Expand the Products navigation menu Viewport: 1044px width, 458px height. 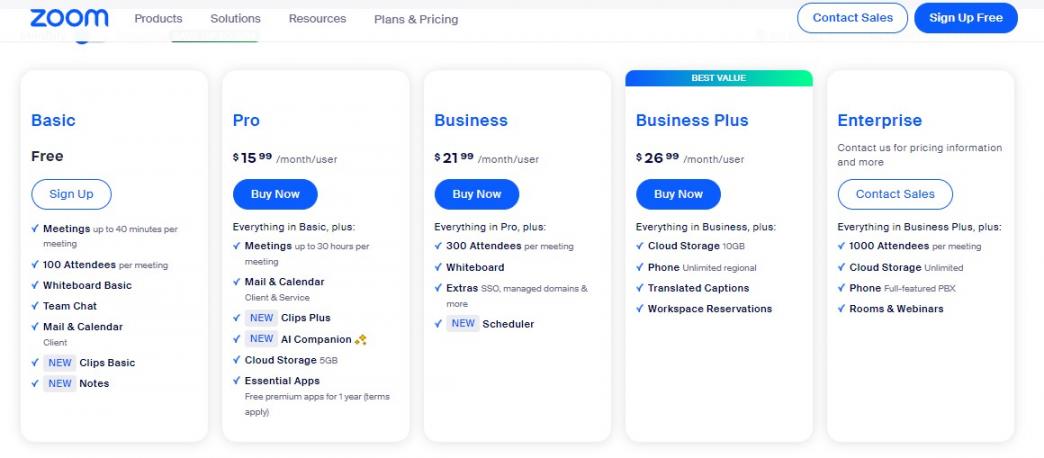(158, 19)
